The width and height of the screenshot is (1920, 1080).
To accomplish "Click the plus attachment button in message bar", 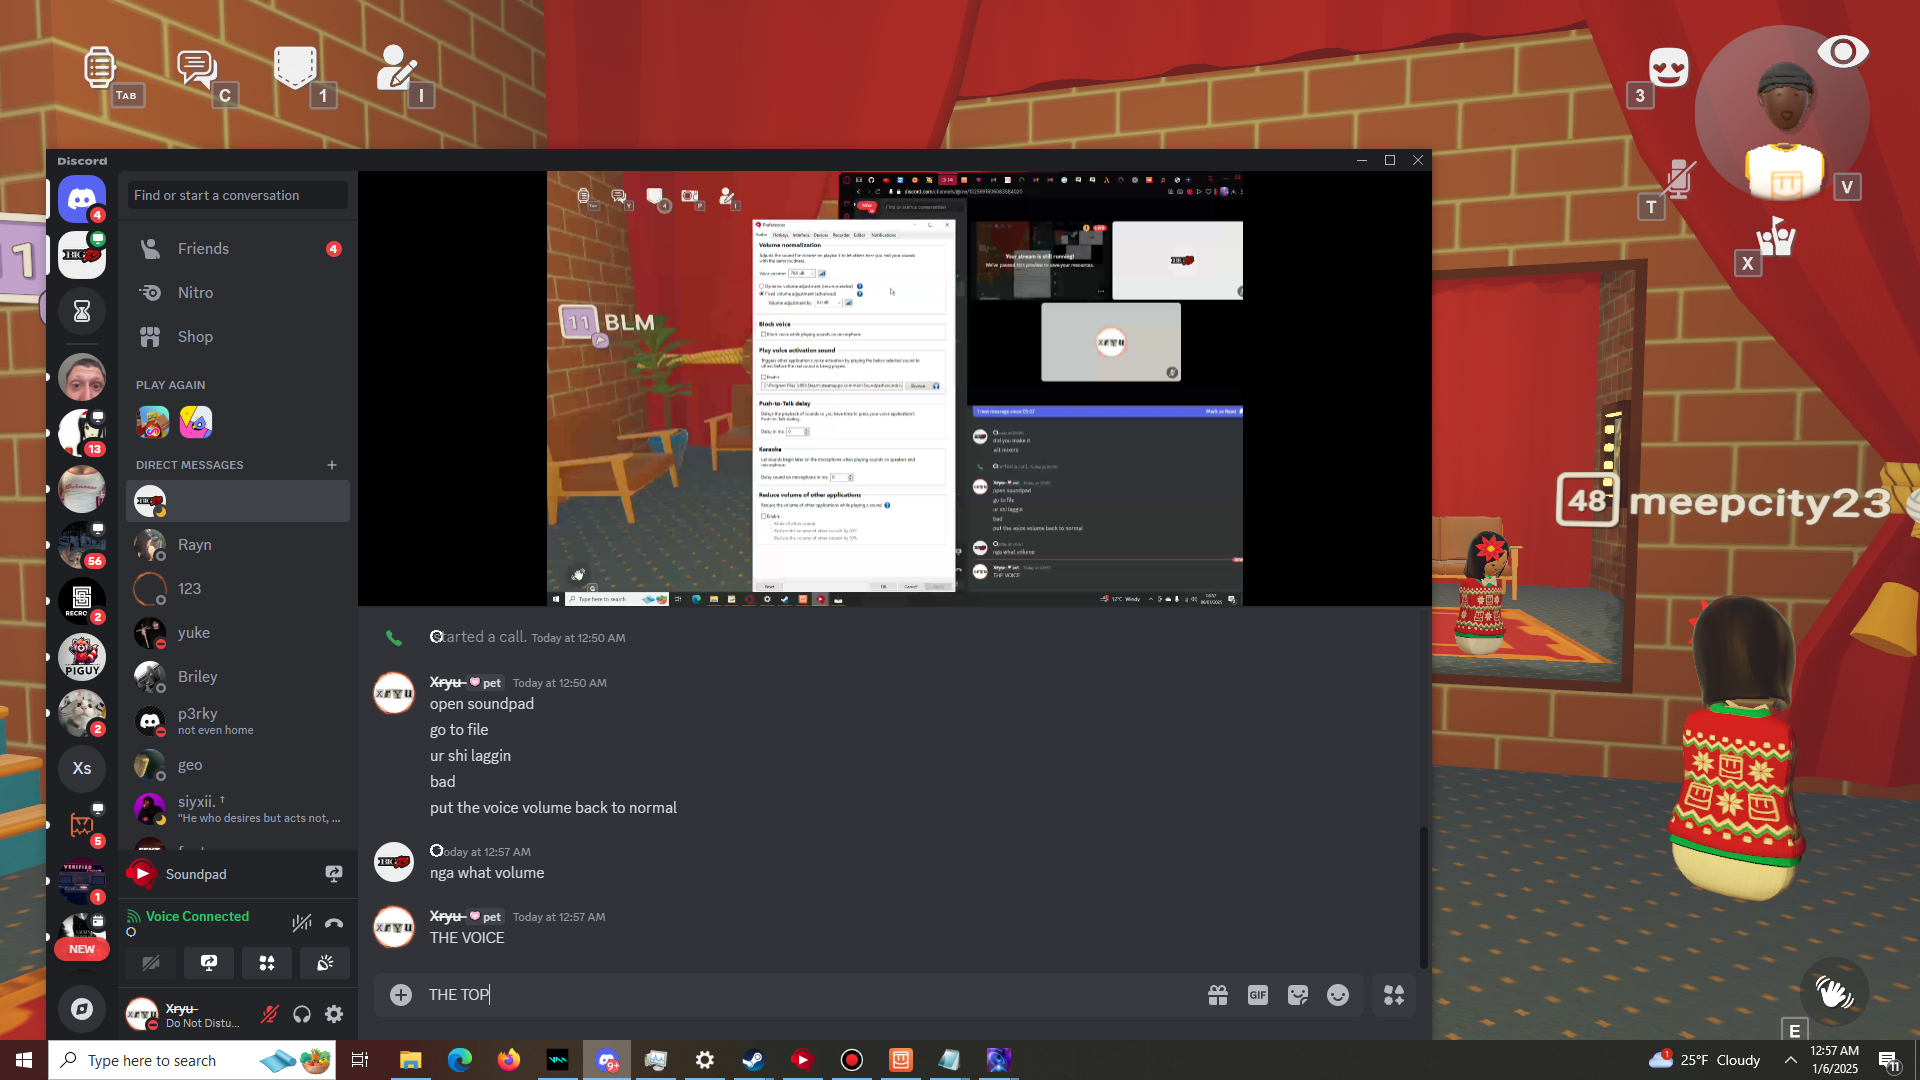I will pyautogui.click(x=401, y=995).
